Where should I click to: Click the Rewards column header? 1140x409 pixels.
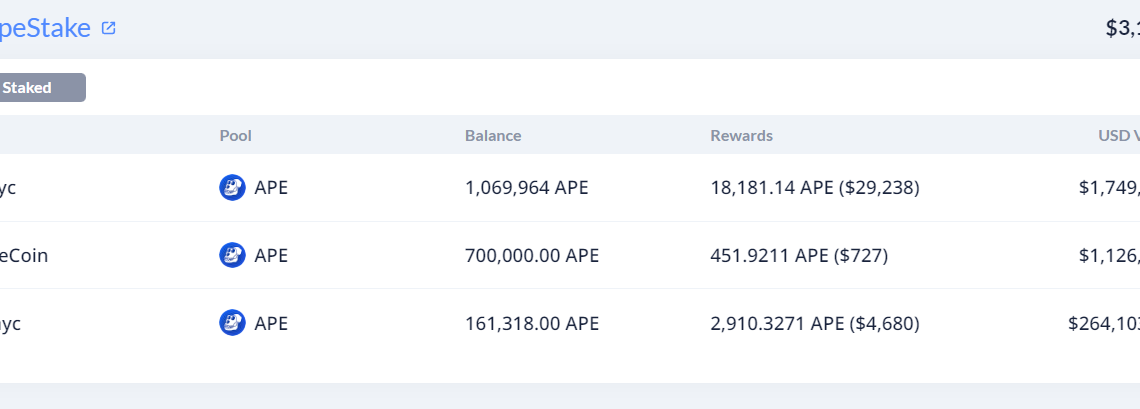[741, 136]
